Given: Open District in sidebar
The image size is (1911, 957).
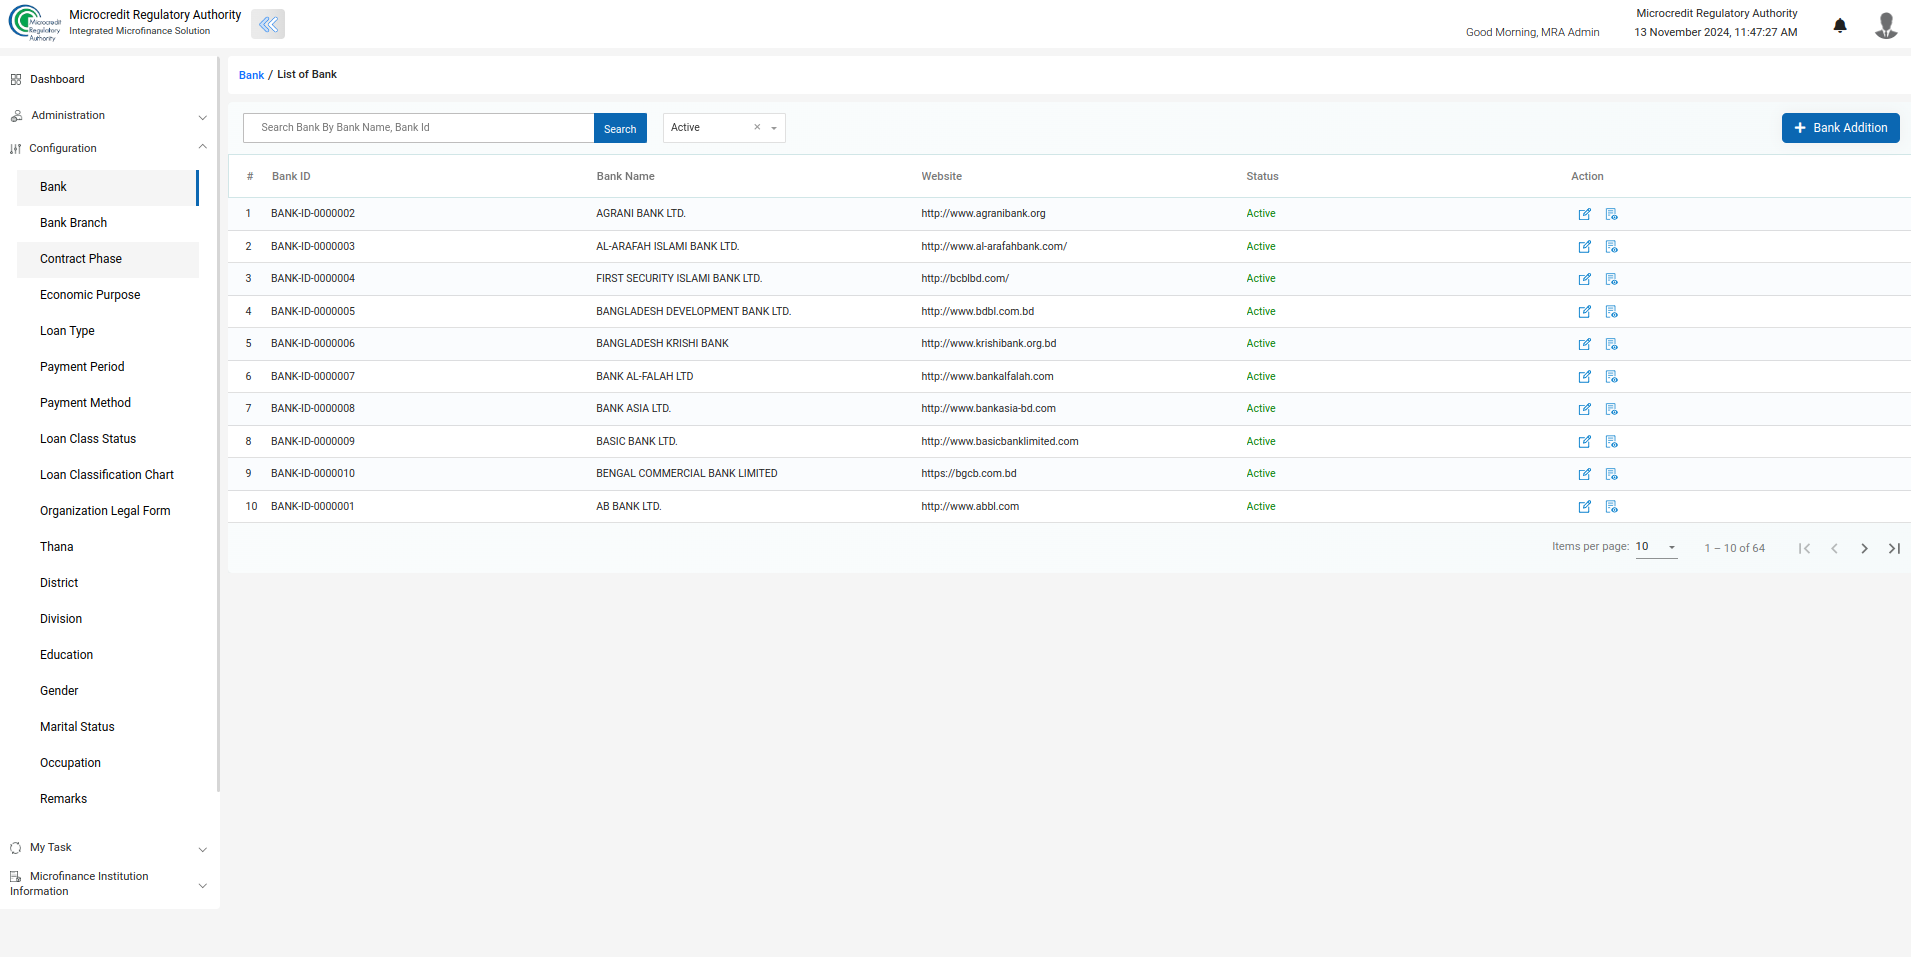Looking at the screenshot, I should [108, 583].
